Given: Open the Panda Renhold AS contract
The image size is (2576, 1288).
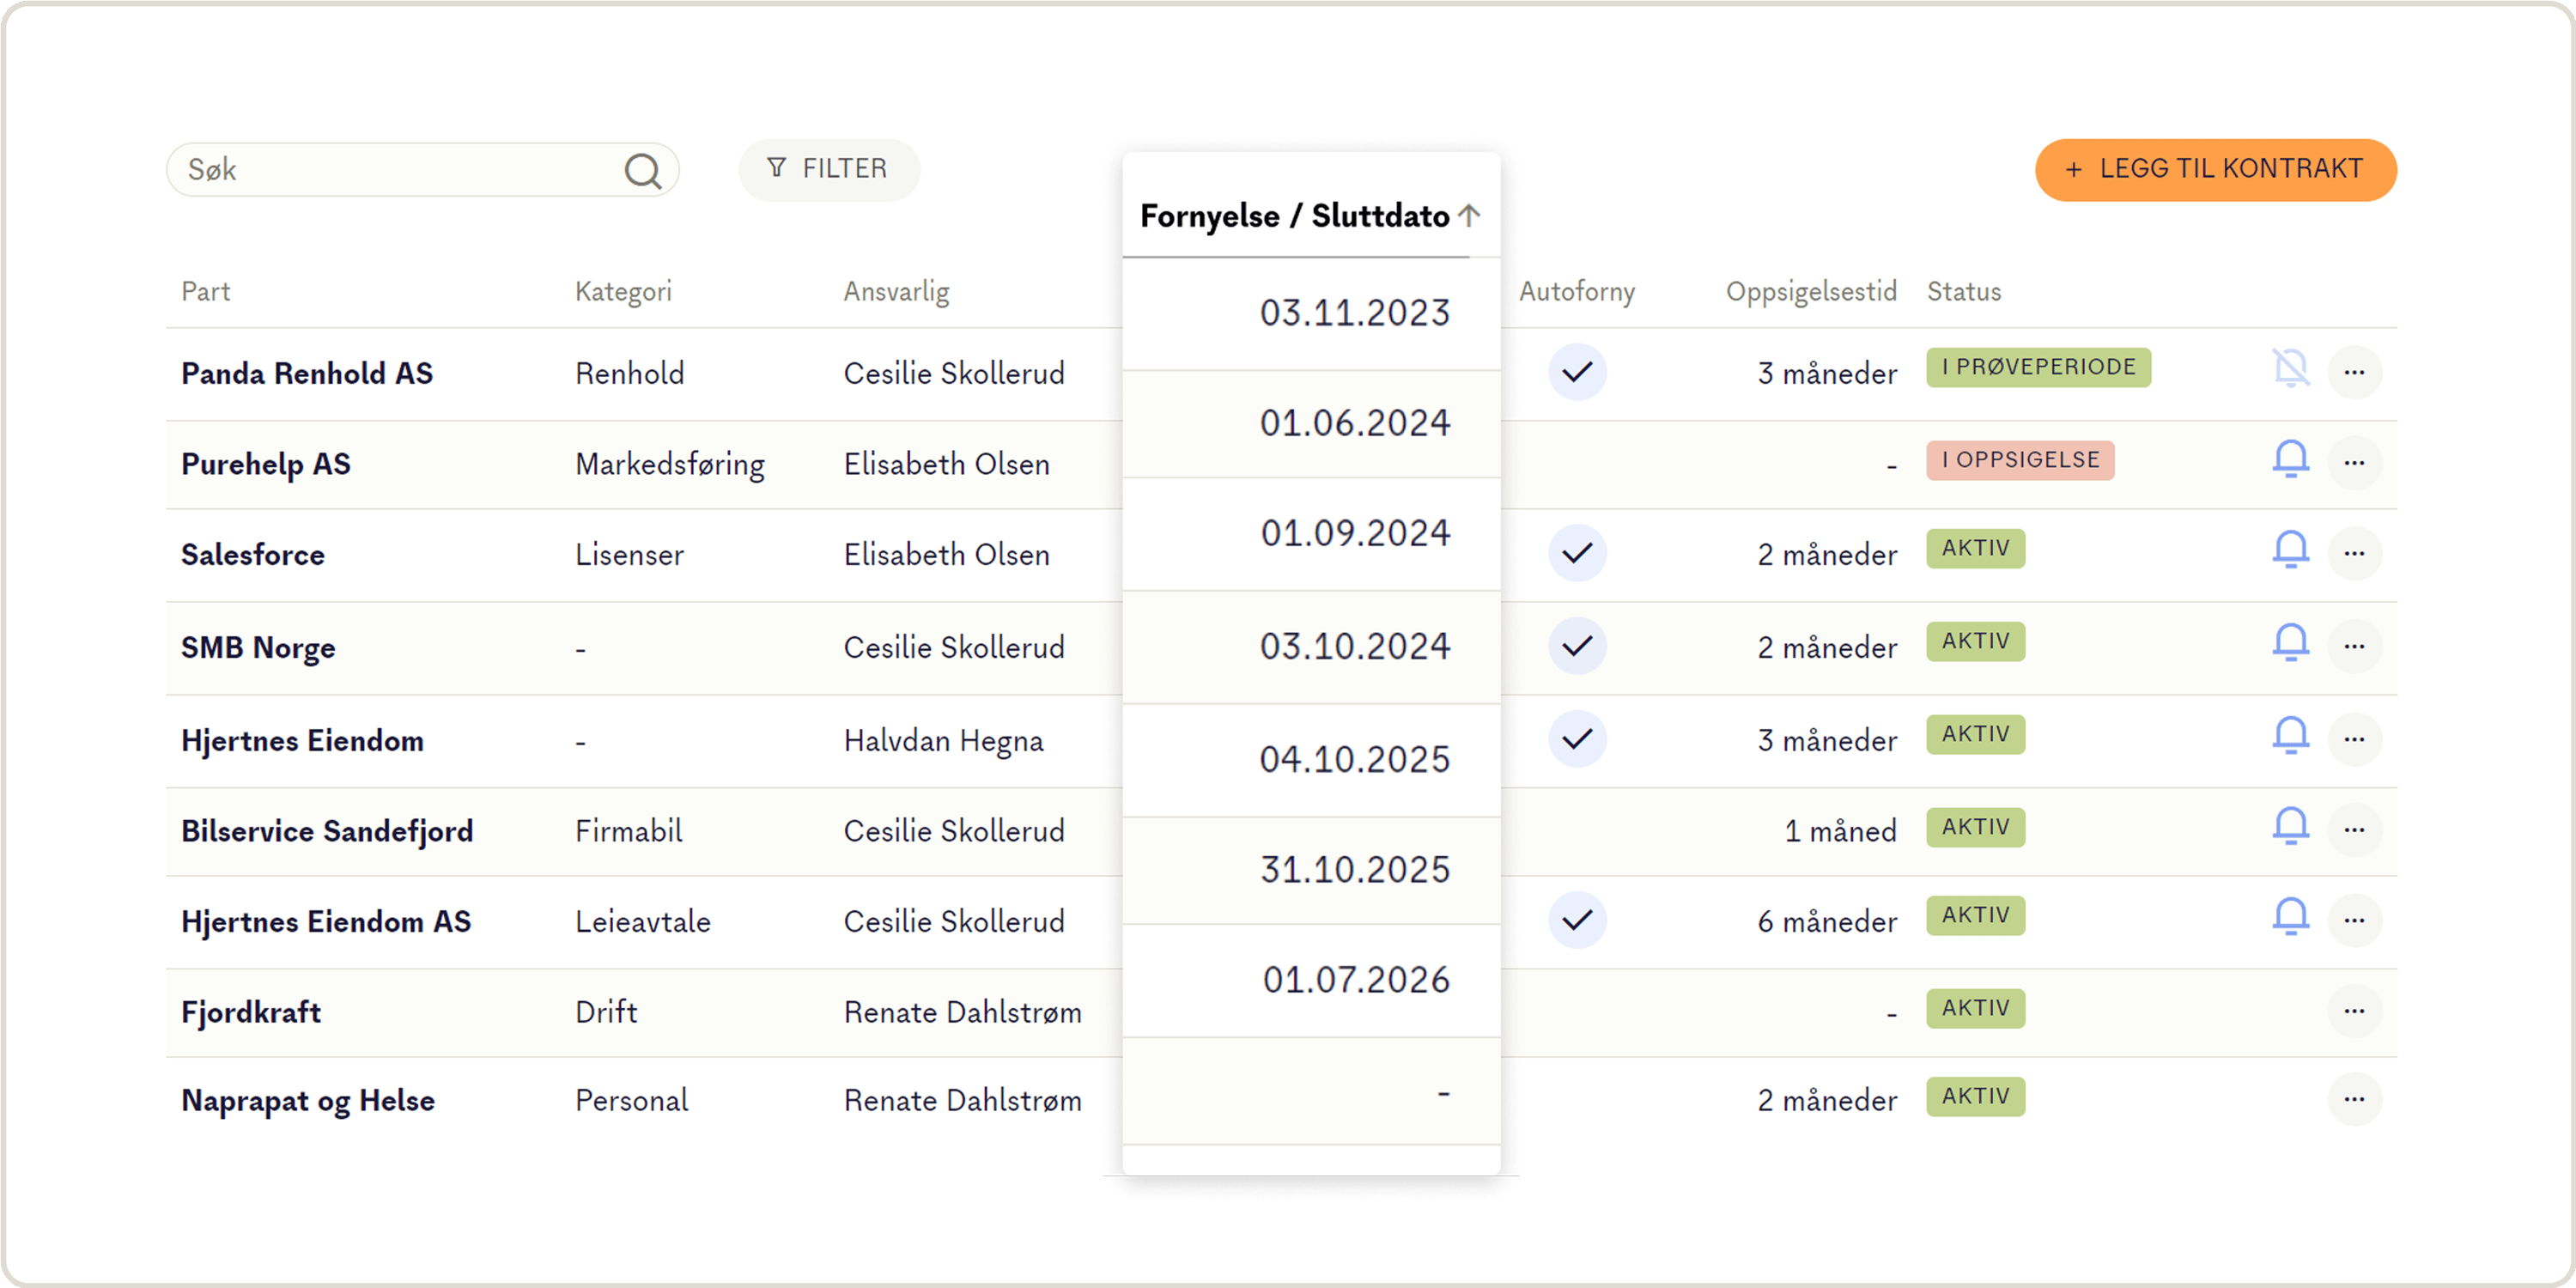Looking at the screenshot, I should click(307, 371).
